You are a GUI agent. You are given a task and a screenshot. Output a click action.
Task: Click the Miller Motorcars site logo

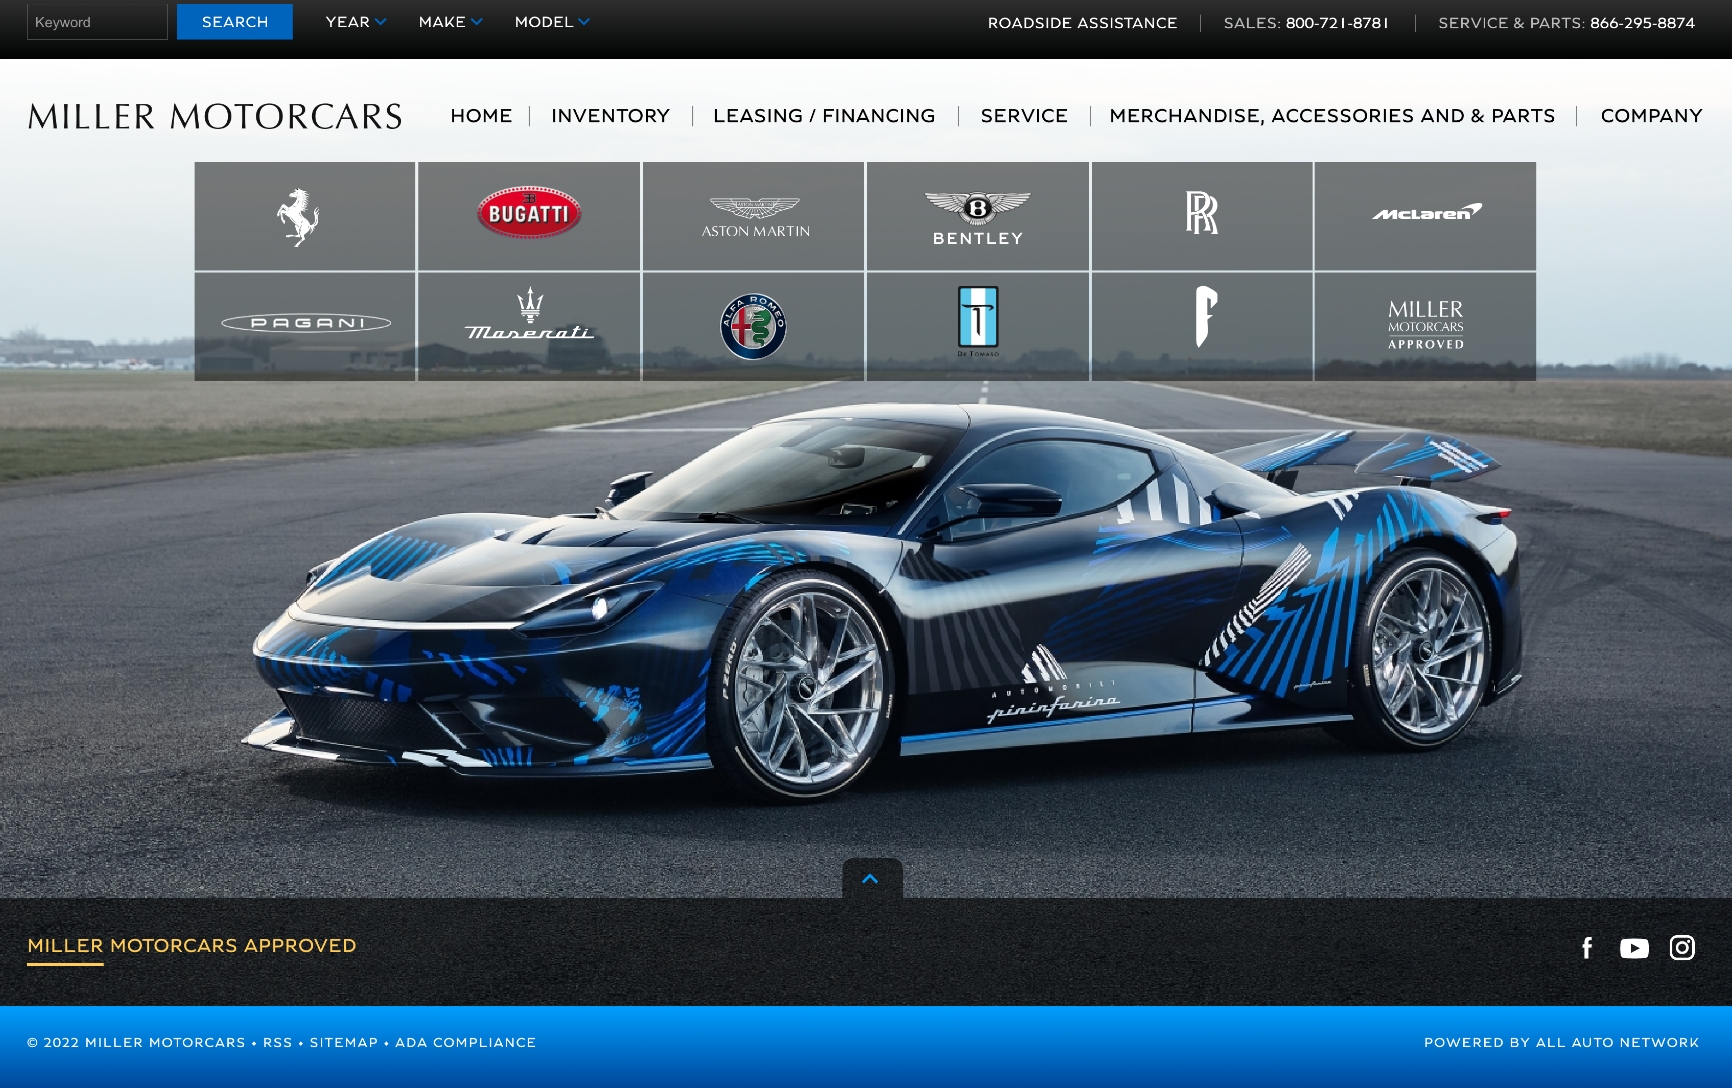215,116
